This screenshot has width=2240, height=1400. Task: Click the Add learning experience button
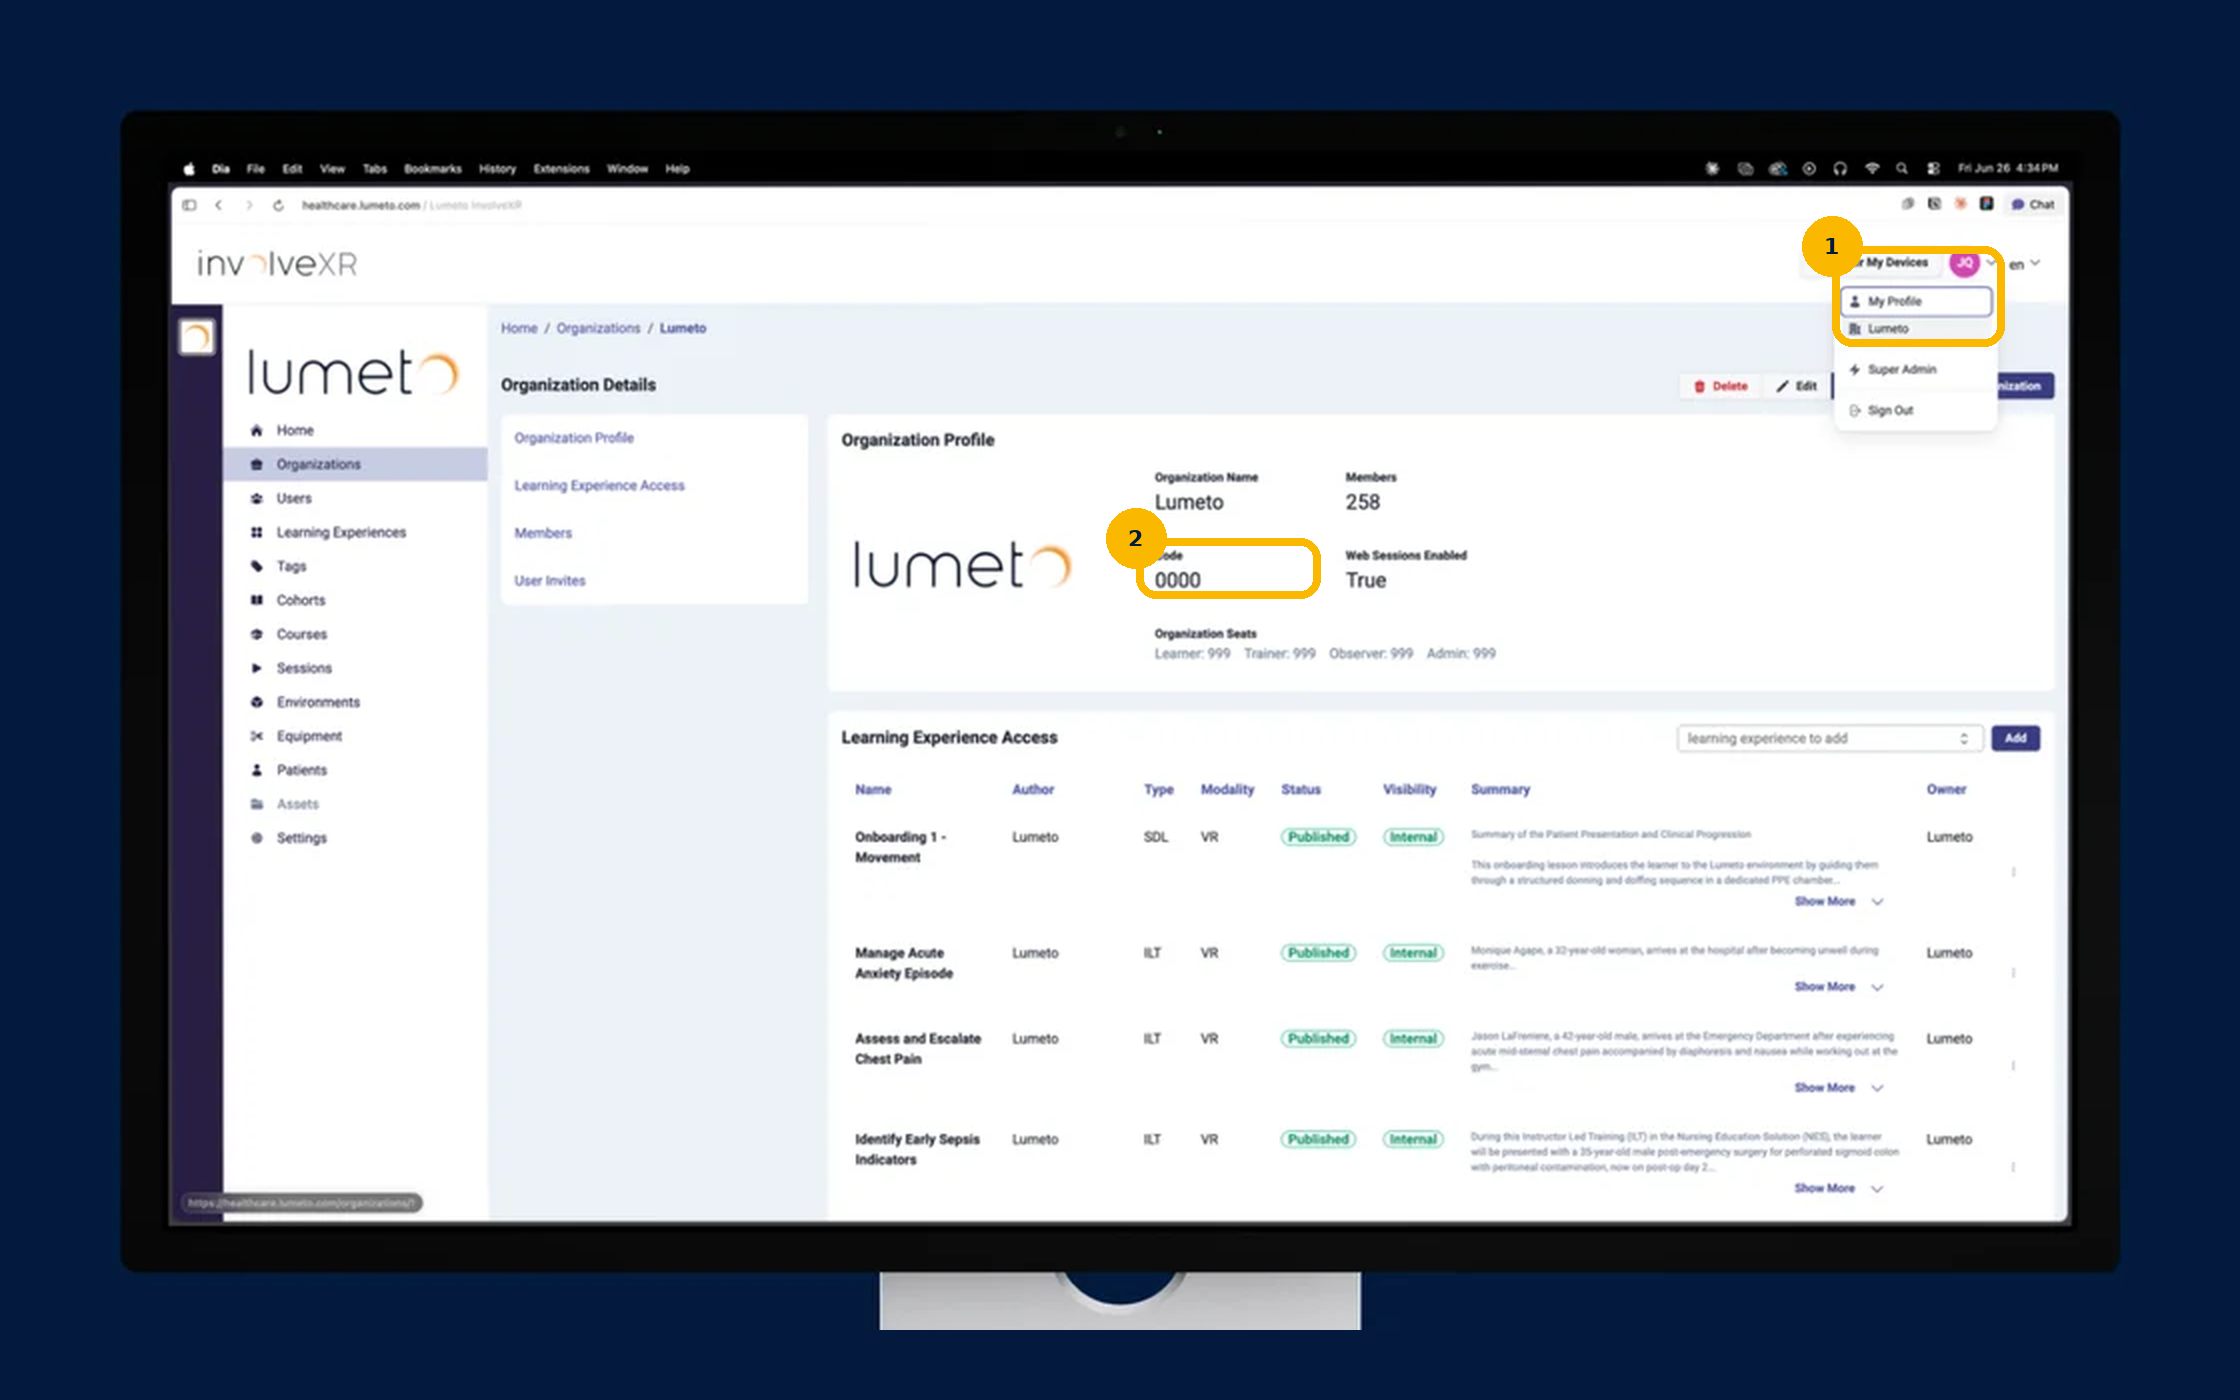2015,738
